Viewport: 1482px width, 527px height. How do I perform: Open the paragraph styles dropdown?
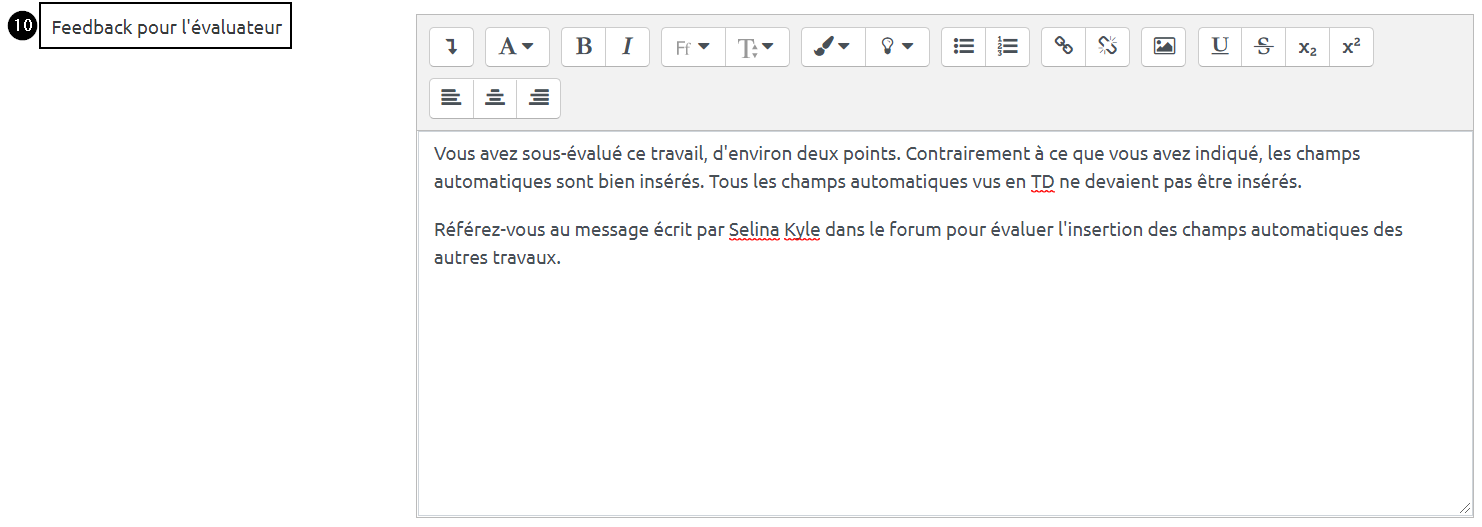tap(517, 47)
